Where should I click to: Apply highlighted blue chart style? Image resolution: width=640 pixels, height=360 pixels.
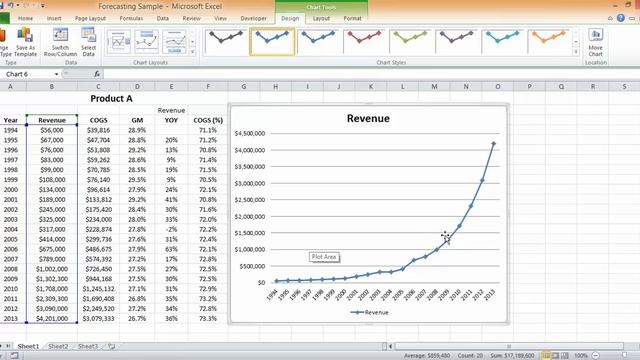tap(272, 42)
